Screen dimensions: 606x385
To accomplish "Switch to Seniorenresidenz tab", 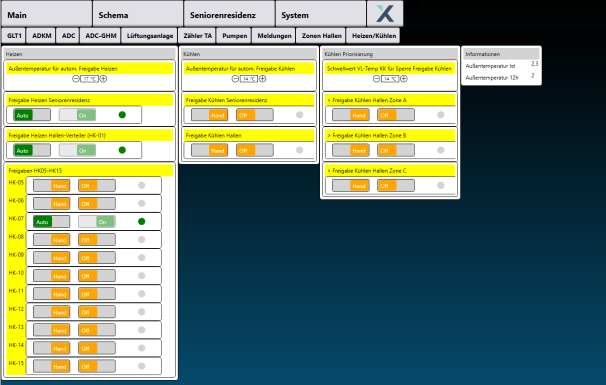I will pos(229,14).
